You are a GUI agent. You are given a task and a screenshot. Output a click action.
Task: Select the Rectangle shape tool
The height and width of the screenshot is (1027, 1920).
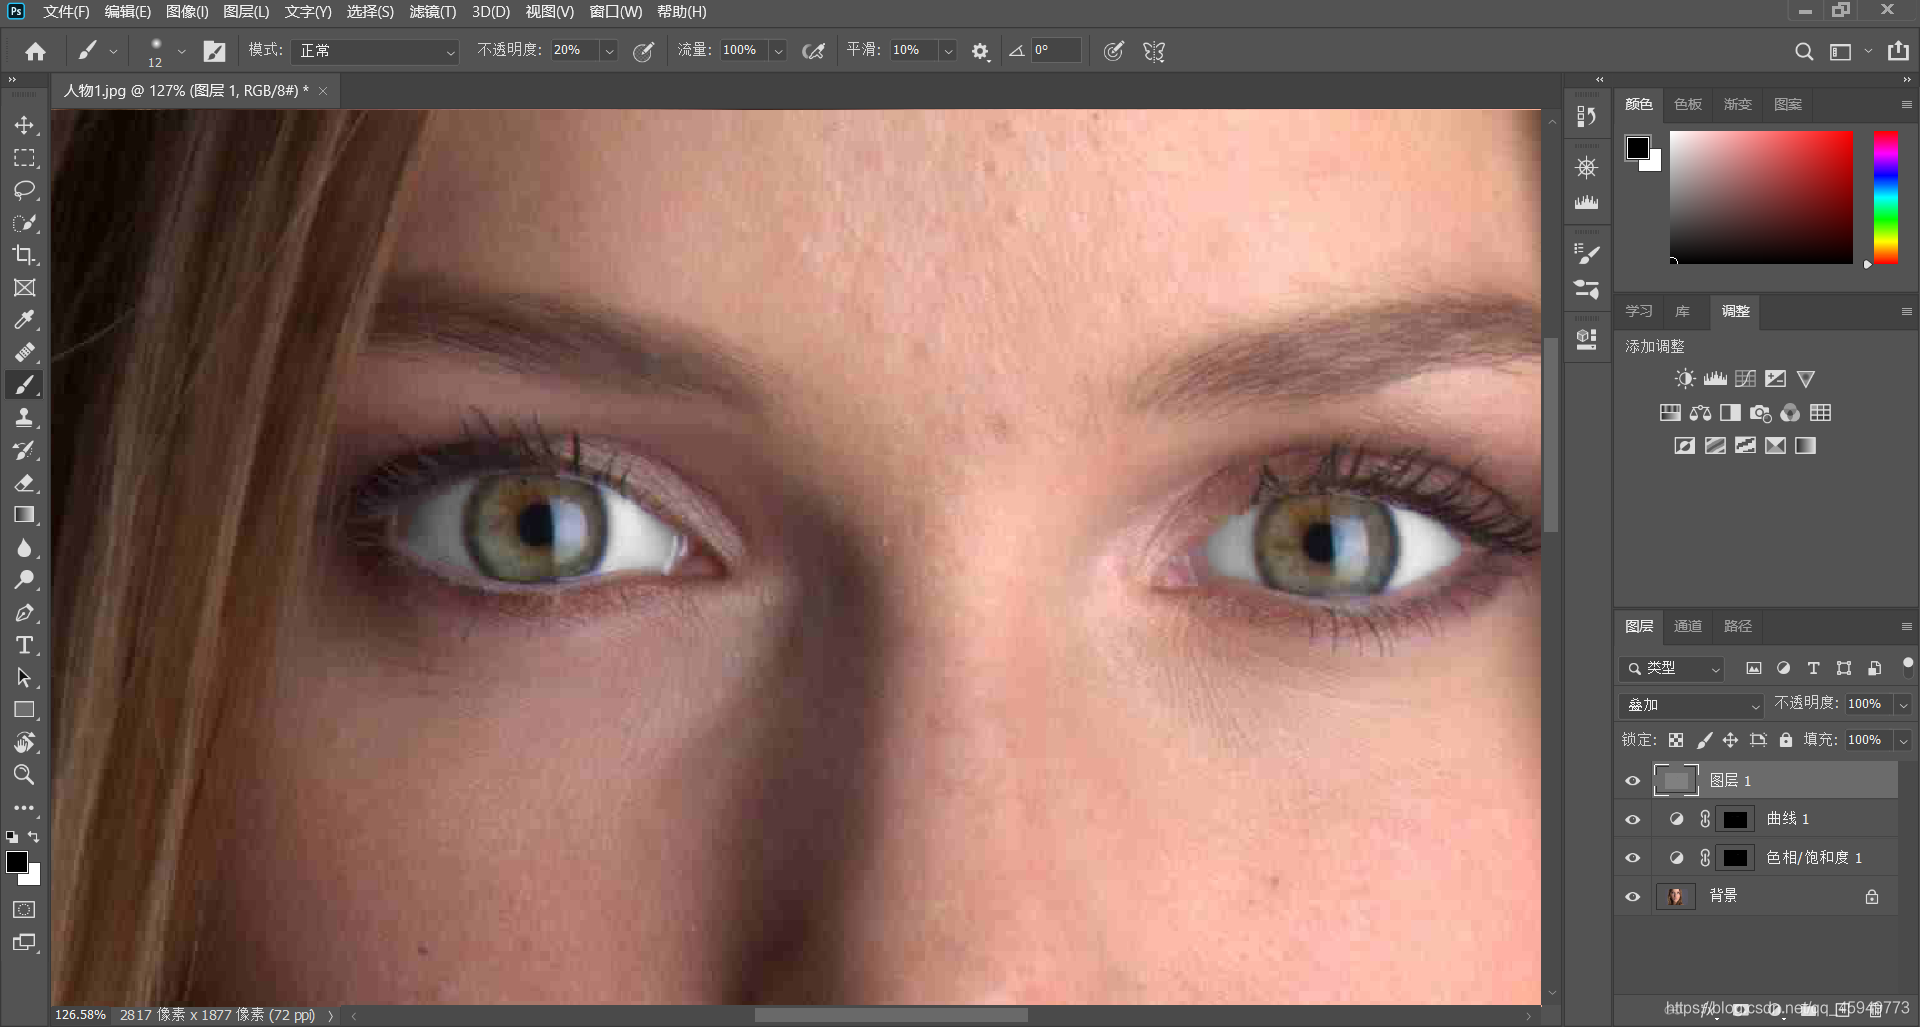[24, 710]
